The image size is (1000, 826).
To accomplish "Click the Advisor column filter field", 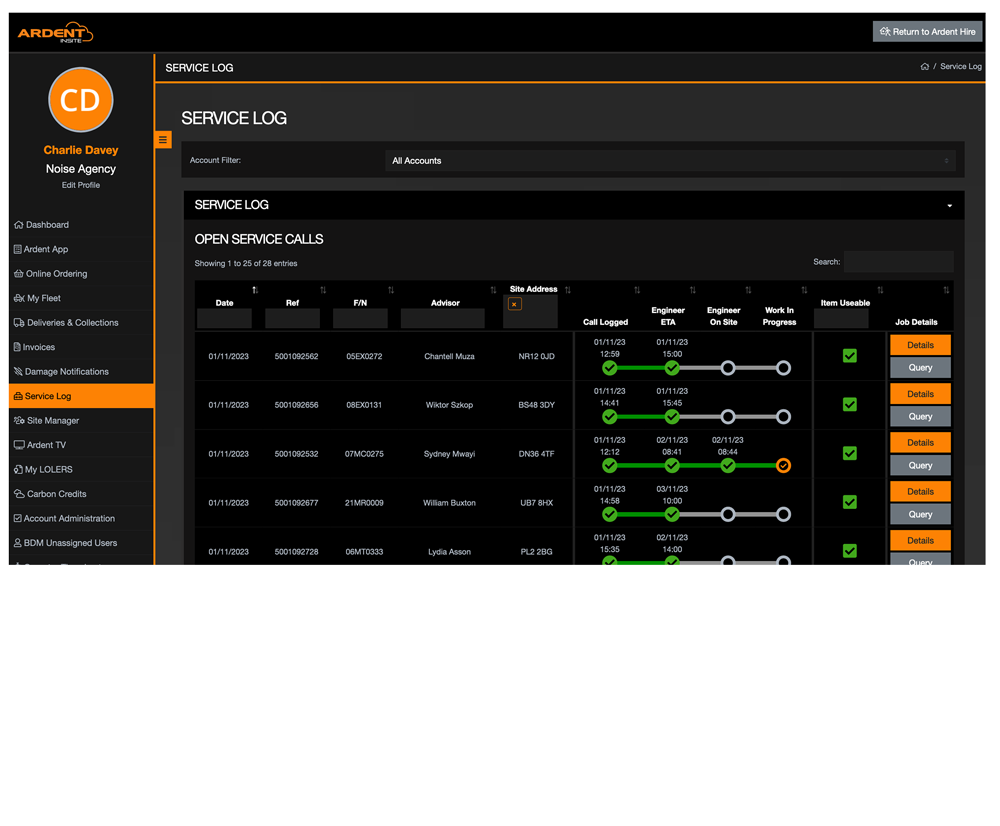I will point(443,318).
